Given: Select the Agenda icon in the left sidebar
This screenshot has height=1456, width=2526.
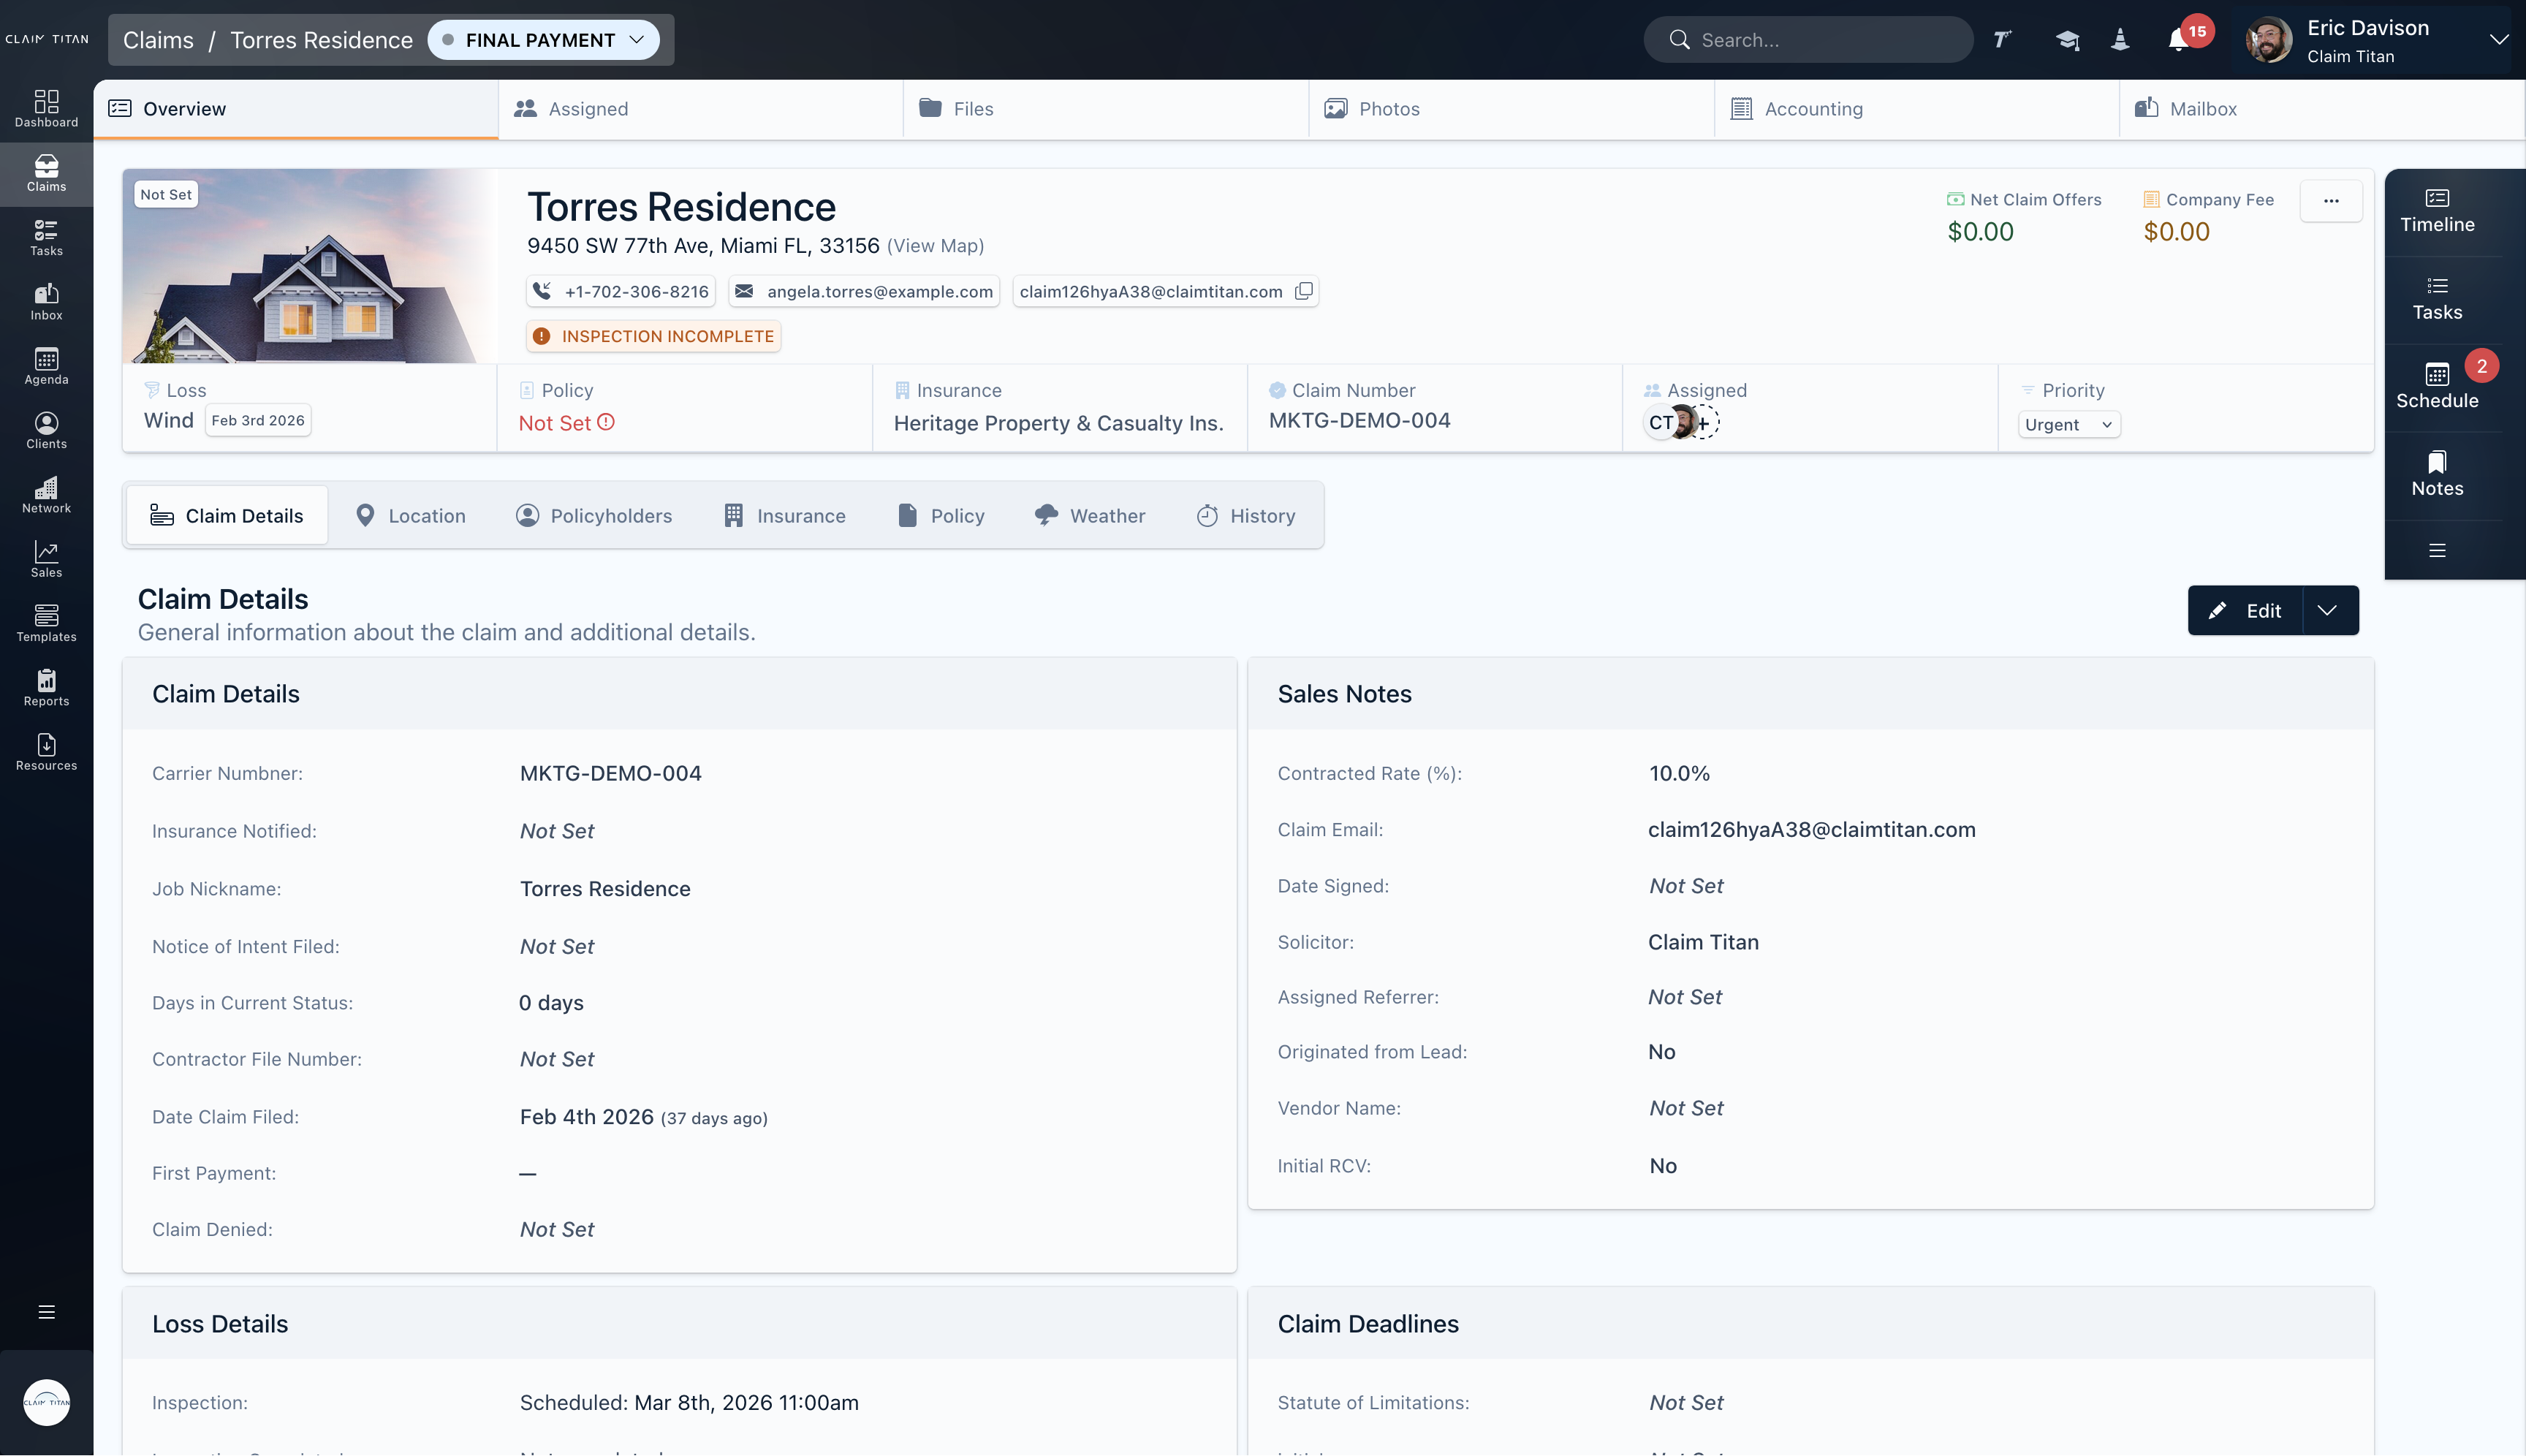Looking at the screenshot, I should (x=45, y=365).
